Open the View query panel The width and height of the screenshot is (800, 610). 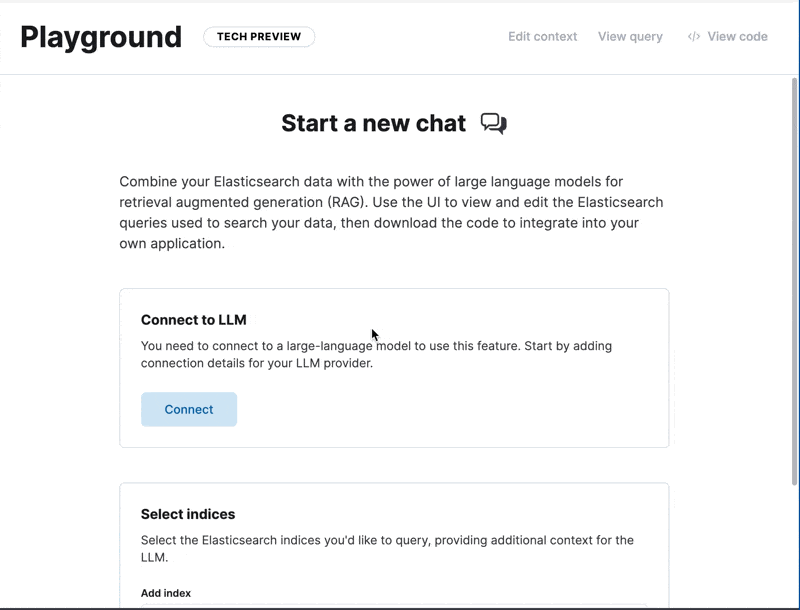click(x=629, y=36)
